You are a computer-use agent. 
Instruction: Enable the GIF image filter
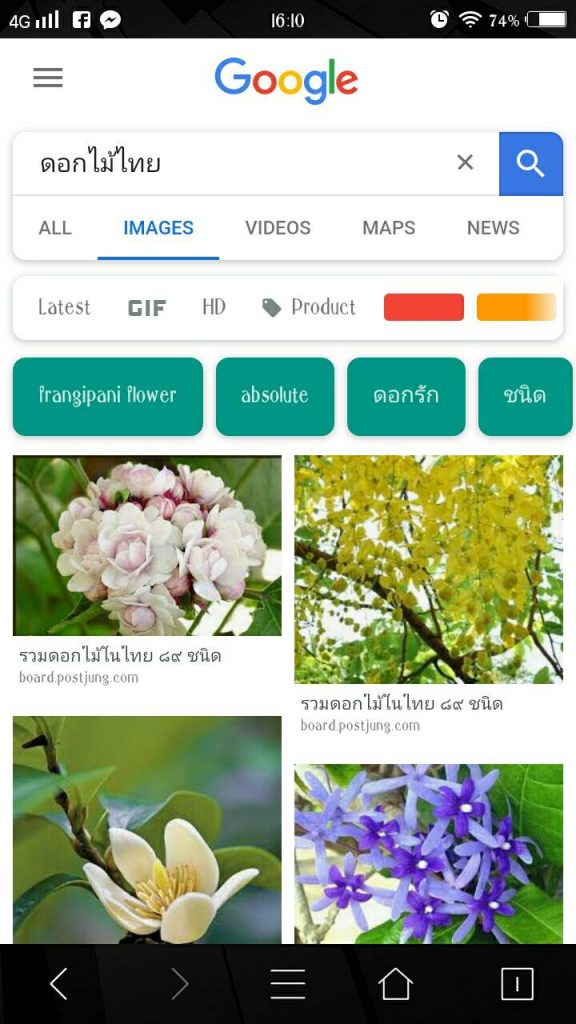coord(147,308)
